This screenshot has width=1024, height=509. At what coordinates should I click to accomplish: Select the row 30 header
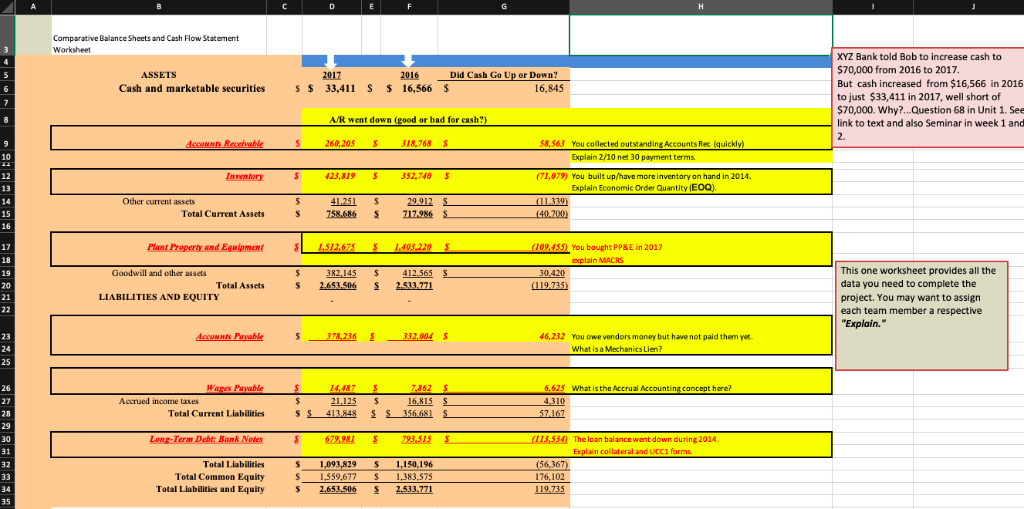pos(7,438)
